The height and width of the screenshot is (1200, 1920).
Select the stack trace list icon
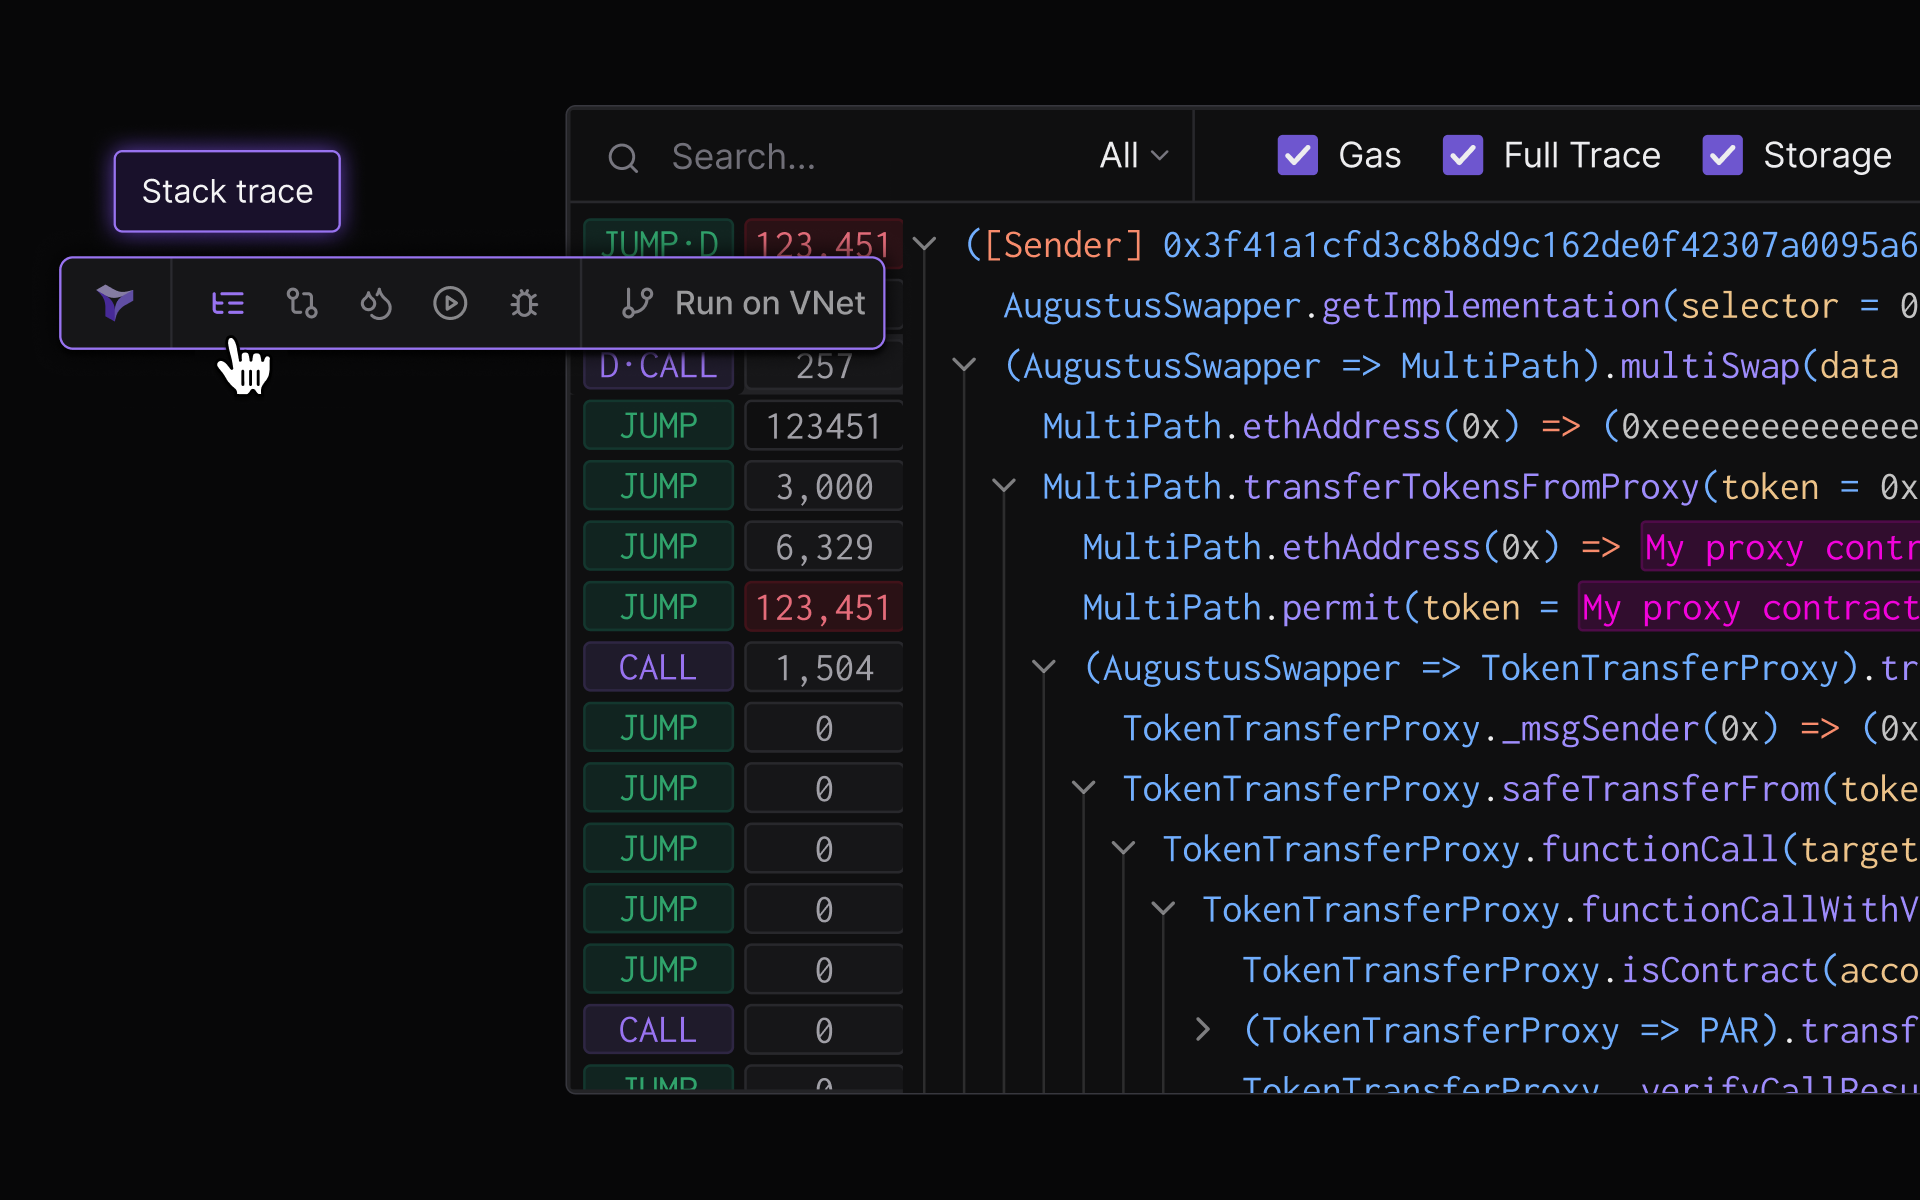point(227,302)
